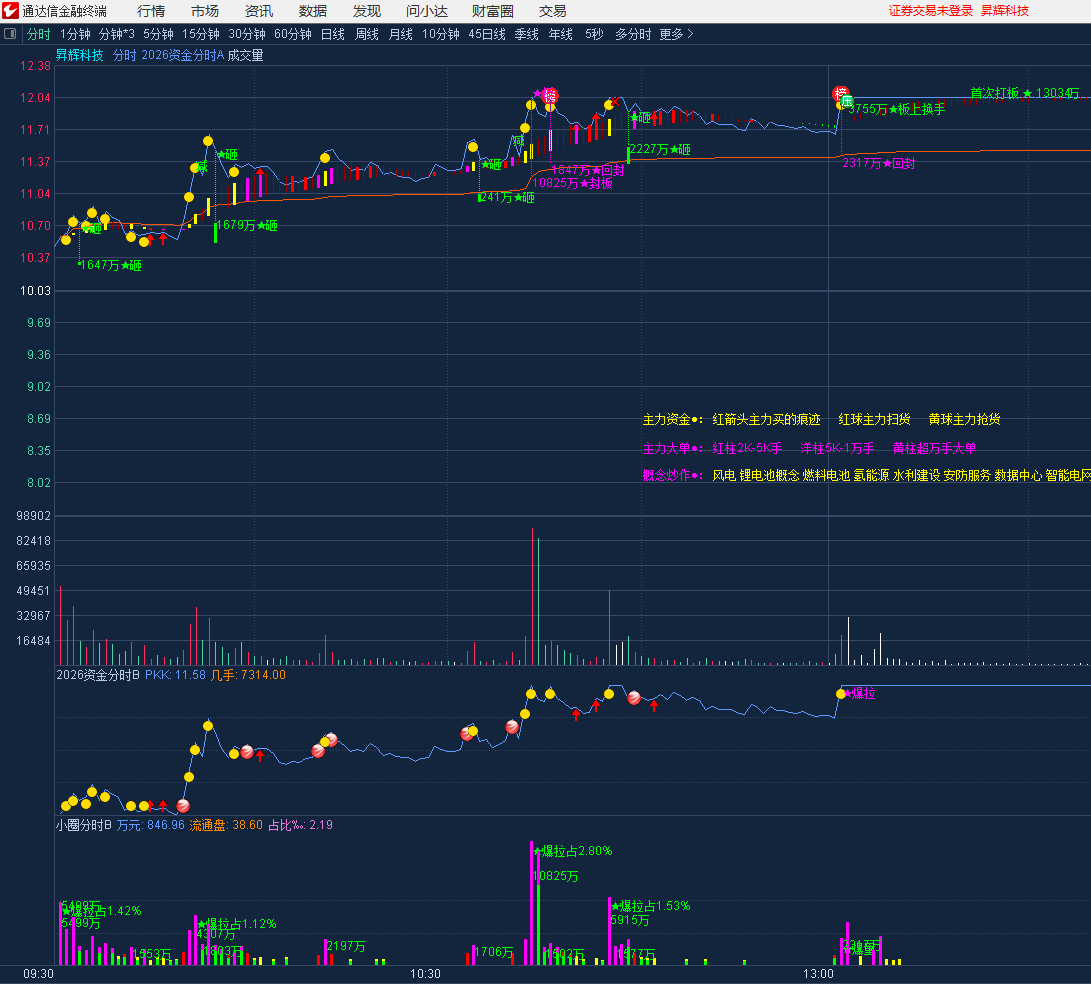
Task: Click the red 榜 badge near 12.04 peak
Action: (550, 95)
